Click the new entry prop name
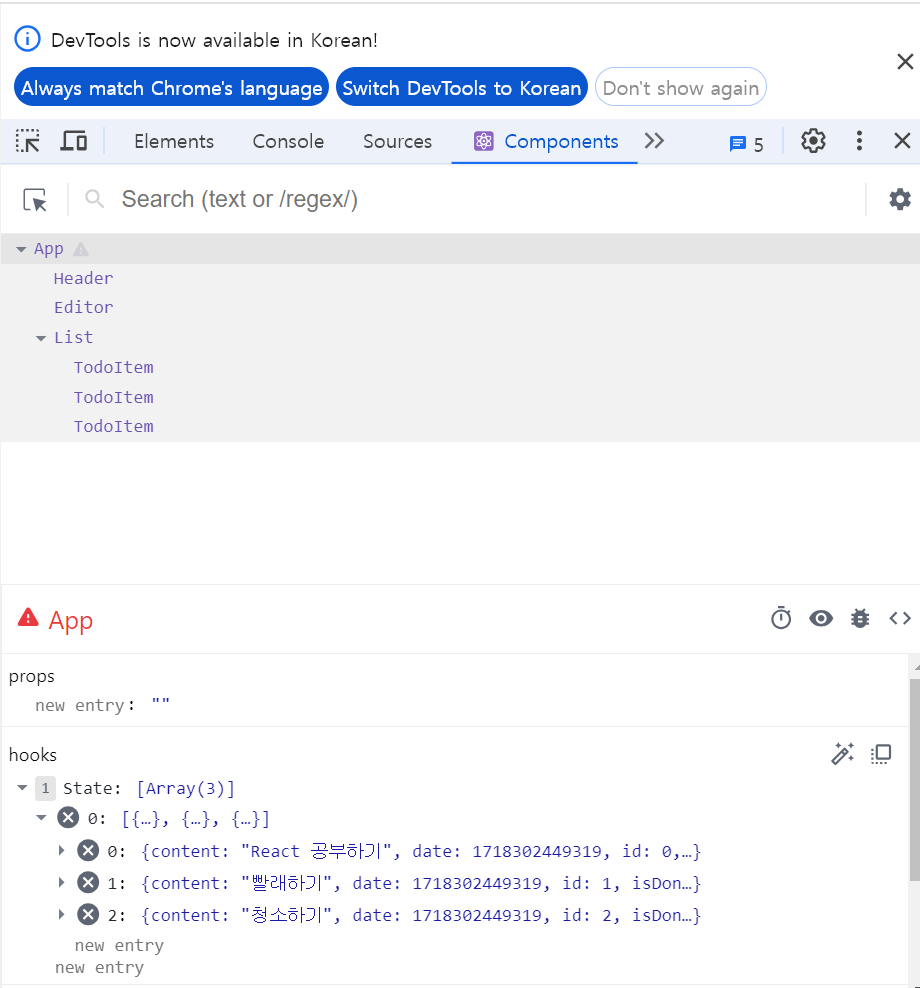This screenshot has width=920, height=988. point(79,705)
